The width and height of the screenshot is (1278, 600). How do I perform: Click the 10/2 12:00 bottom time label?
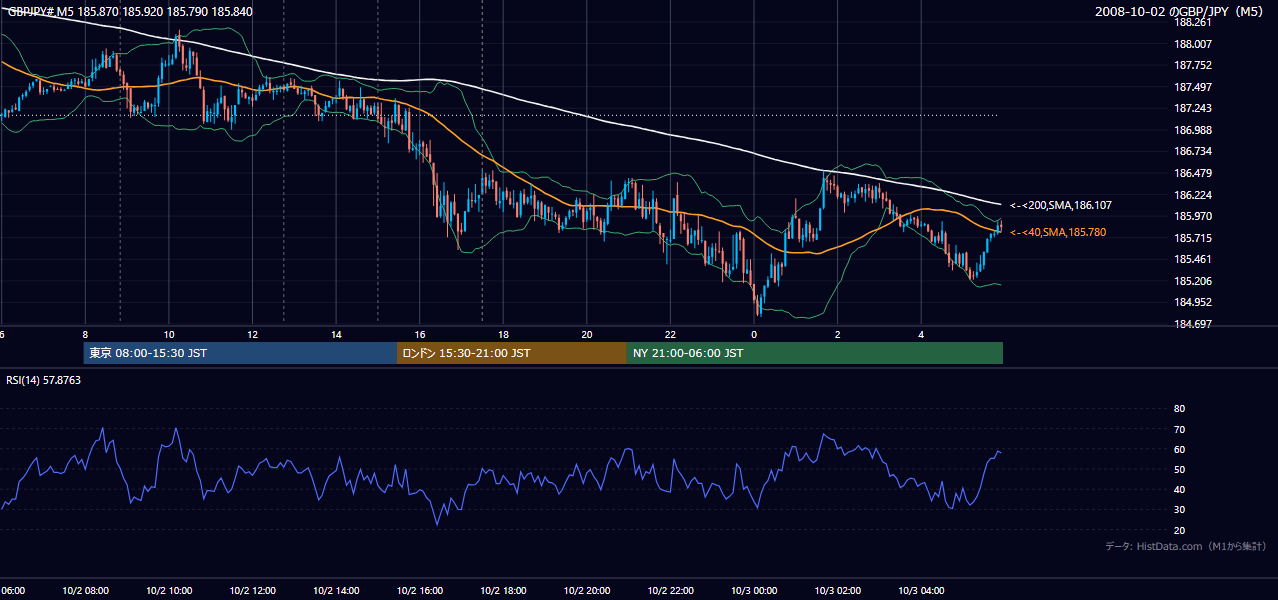[252, 590]
